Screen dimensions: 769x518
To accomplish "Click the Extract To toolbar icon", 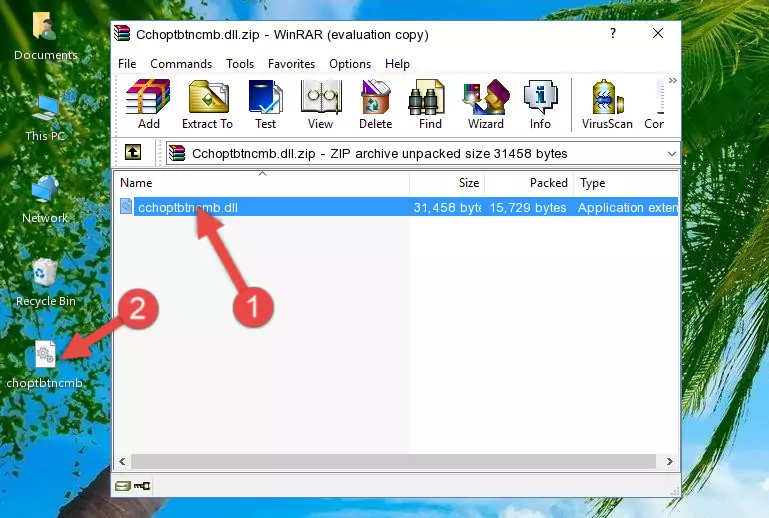I will click(207, 104).
